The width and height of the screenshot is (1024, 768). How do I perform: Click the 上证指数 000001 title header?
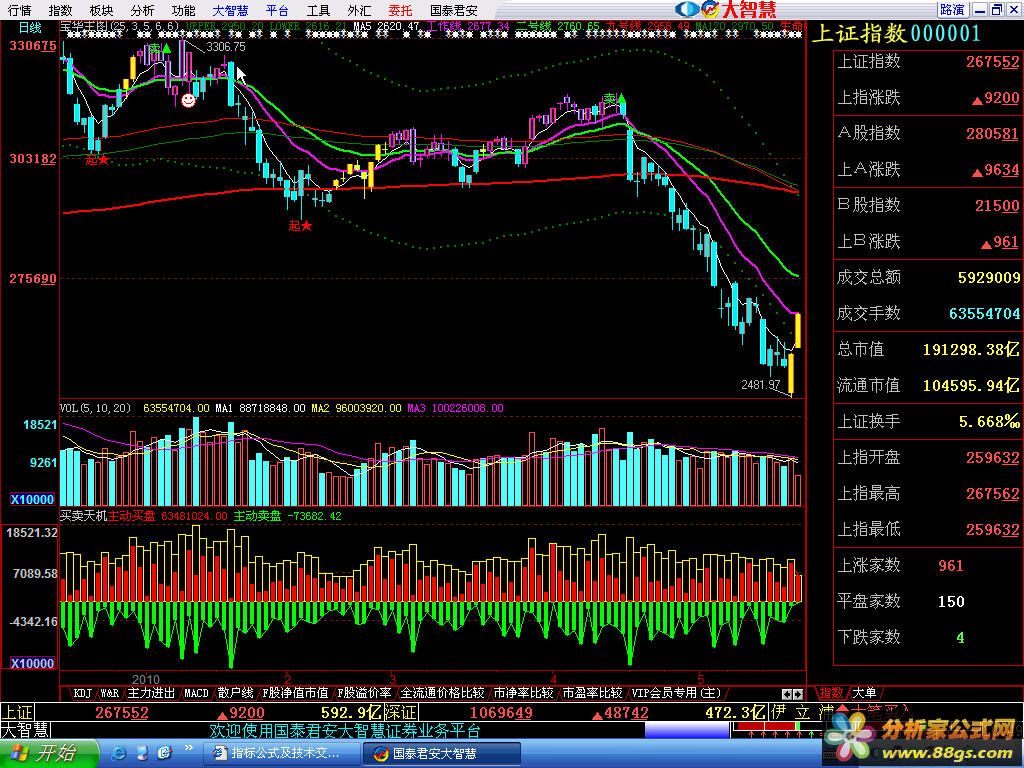point(895,33)
